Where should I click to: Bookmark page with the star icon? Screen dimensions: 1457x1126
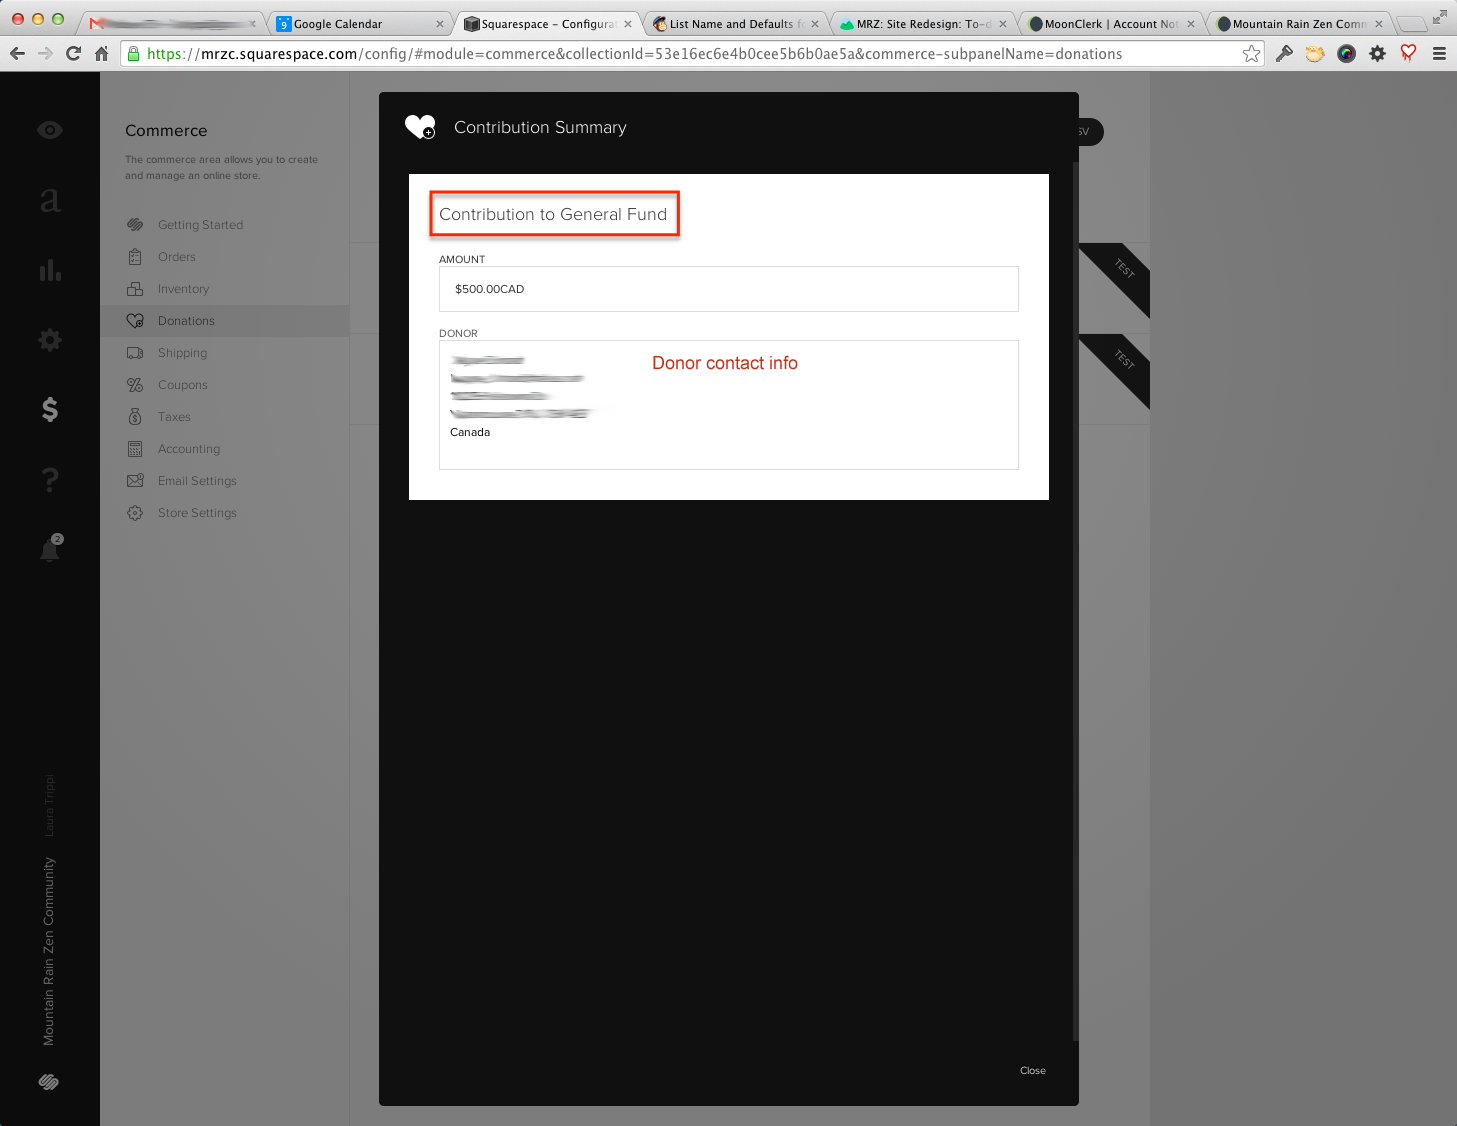click(x=1251, y=54)
